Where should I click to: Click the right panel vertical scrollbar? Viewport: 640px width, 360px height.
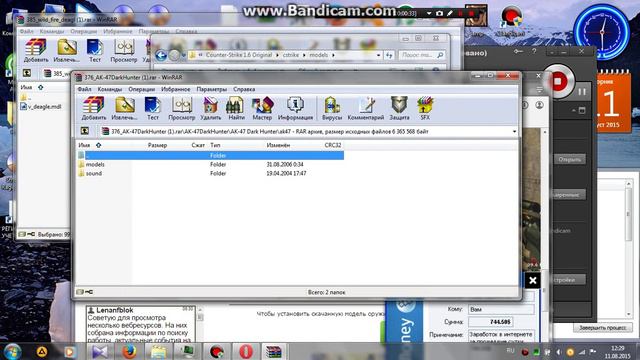point(629,249)
